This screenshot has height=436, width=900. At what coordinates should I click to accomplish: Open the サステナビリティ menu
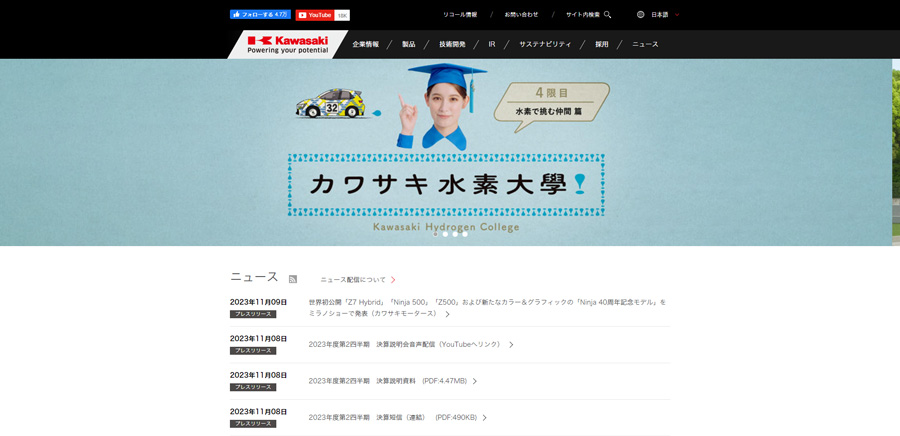click(545, 44)
